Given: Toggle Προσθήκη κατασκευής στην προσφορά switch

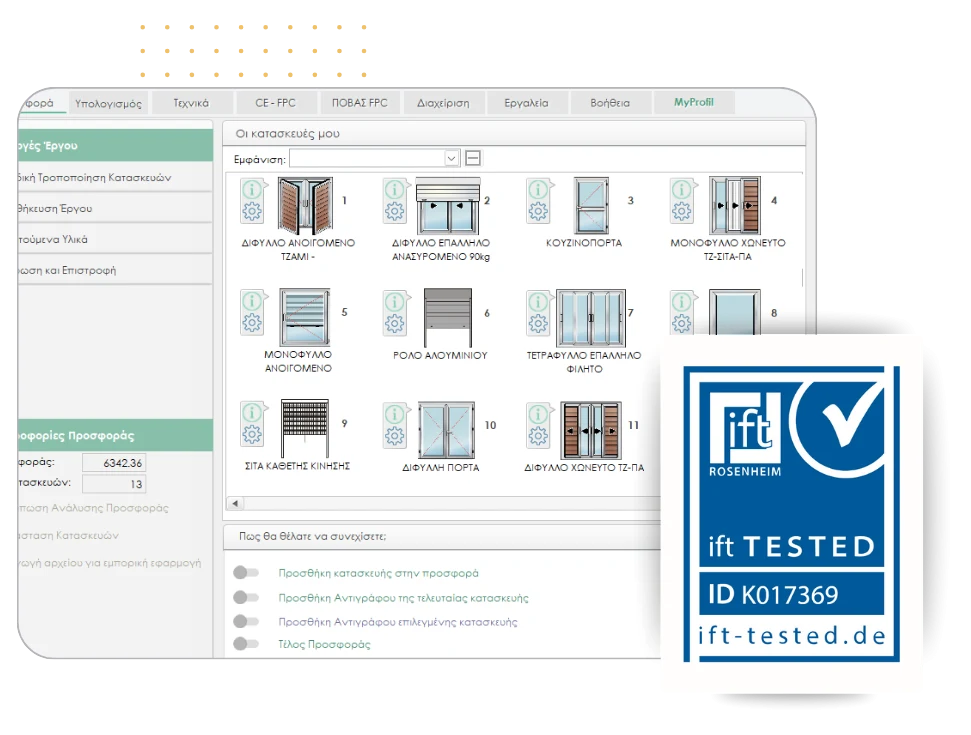Looking at the screenshot, I should pos(246,573).
